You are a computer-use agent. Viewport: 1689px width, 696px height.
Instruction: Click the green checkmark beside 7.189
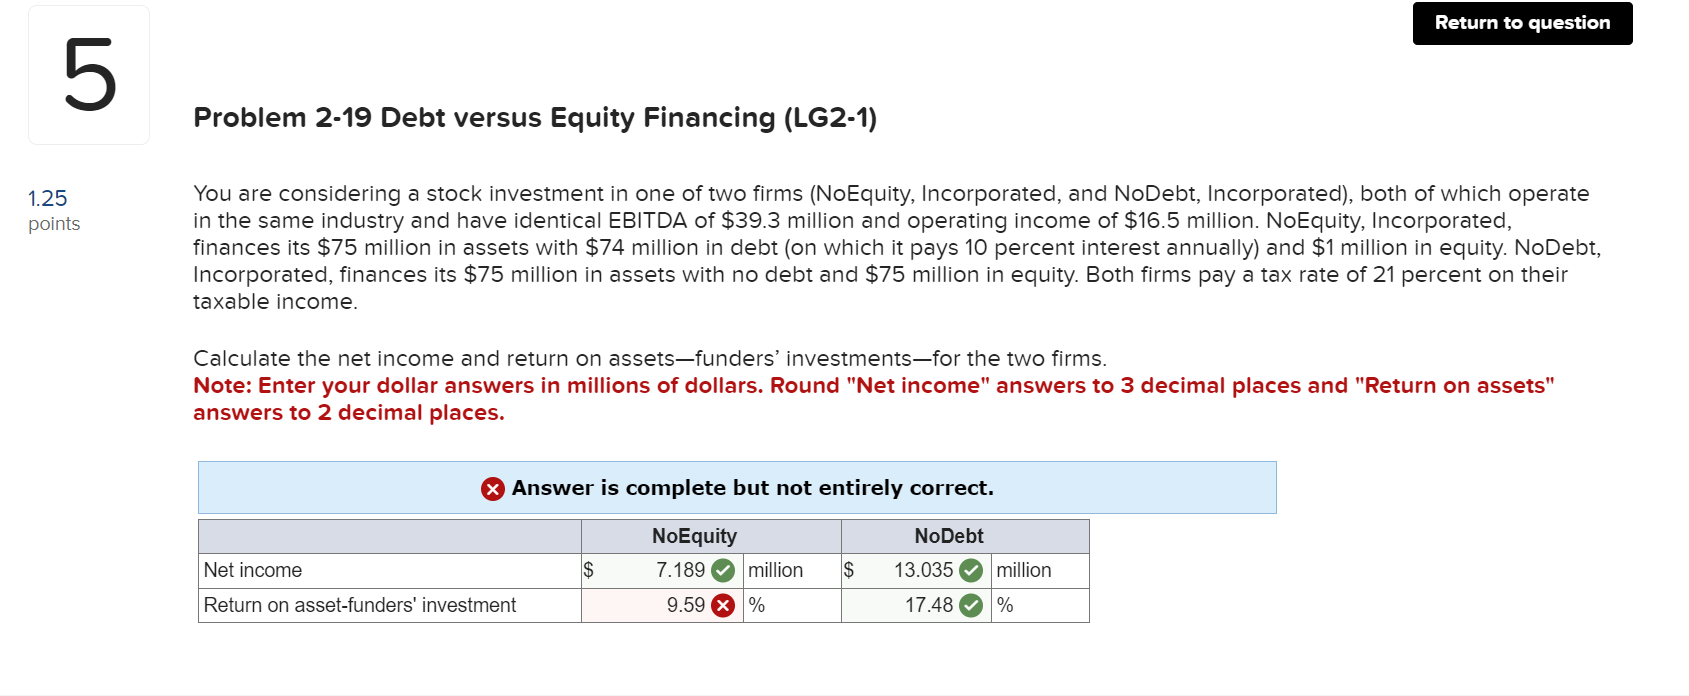click(723, 570)
